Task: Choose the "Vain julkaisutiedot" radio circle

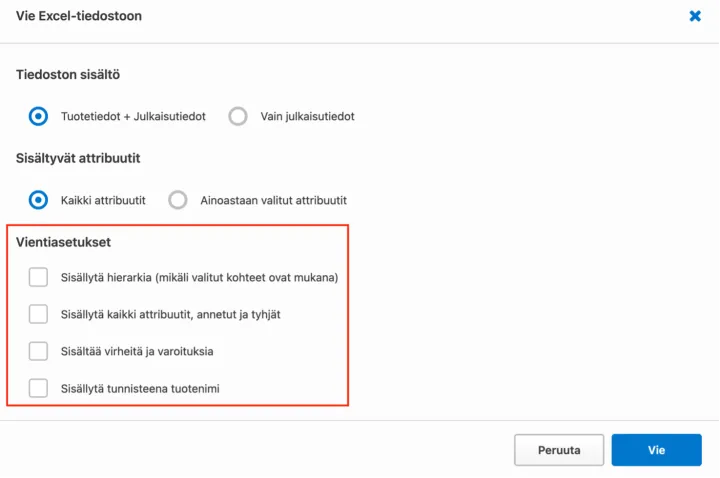Action: click(x=238, y=116)
